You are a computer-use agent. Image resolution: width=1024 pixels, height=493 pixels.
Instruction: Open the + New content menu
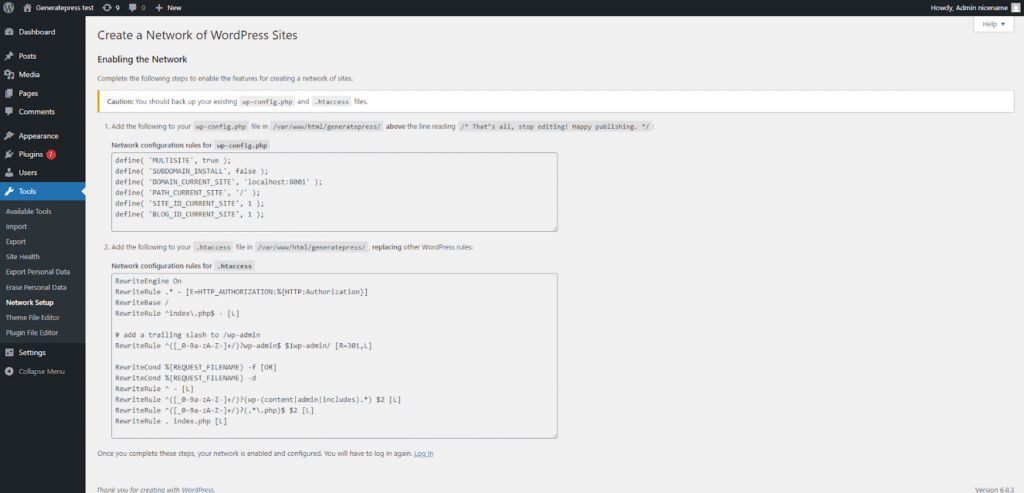168,7
